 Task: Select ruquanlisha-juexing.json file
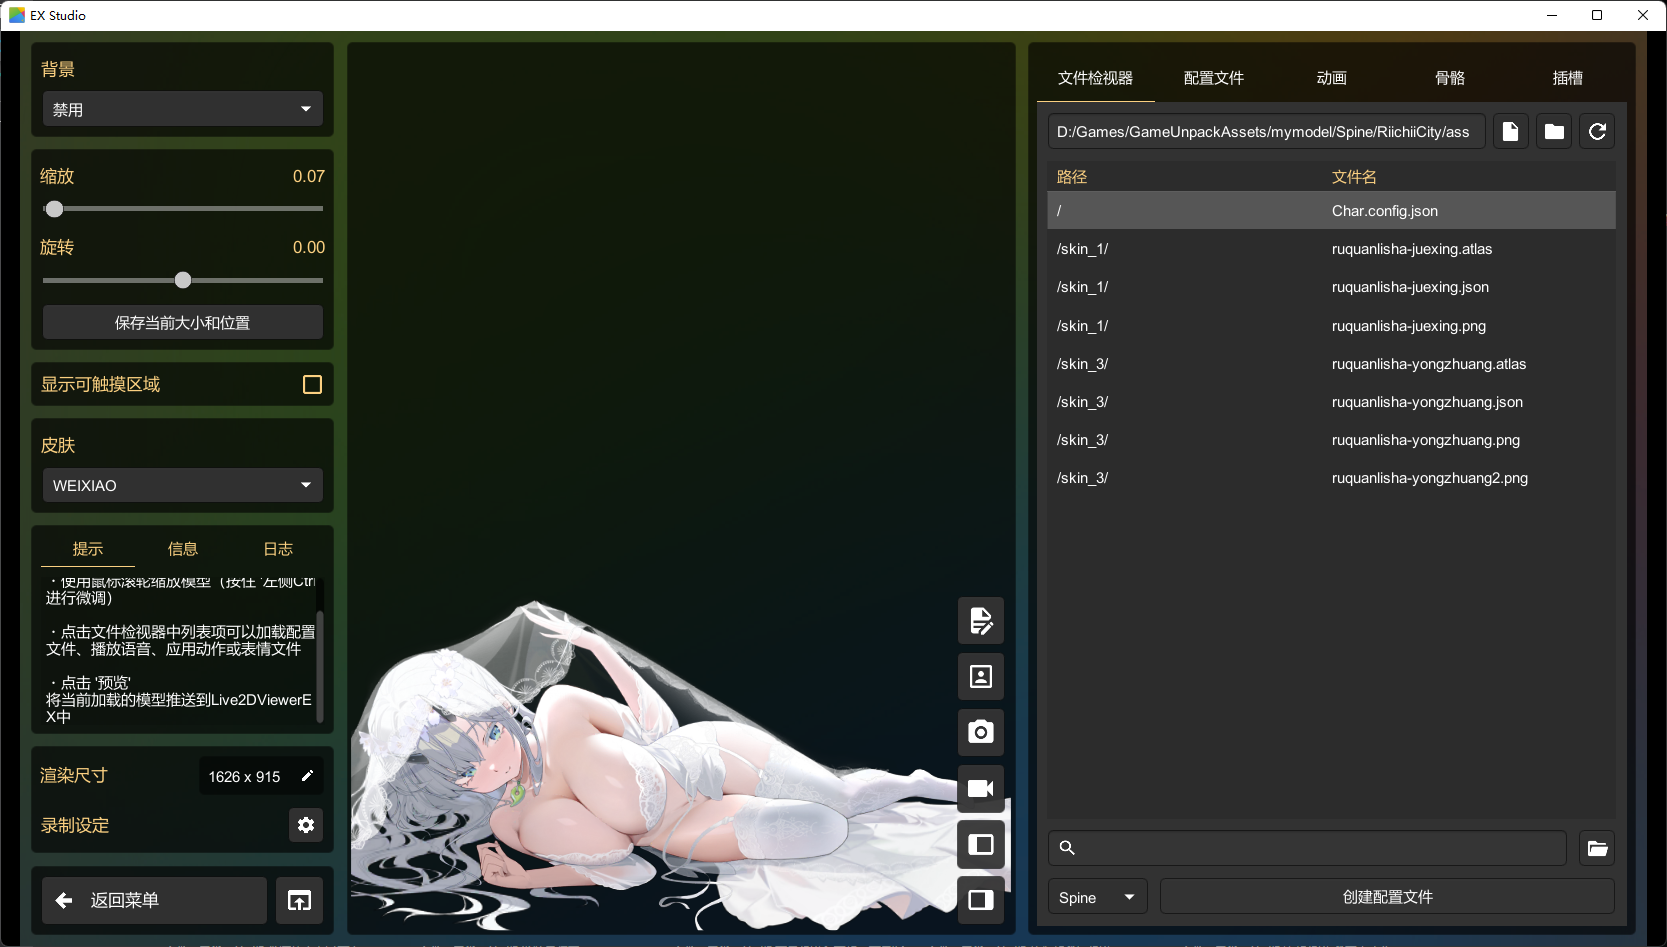click(x=1332, y=287)
